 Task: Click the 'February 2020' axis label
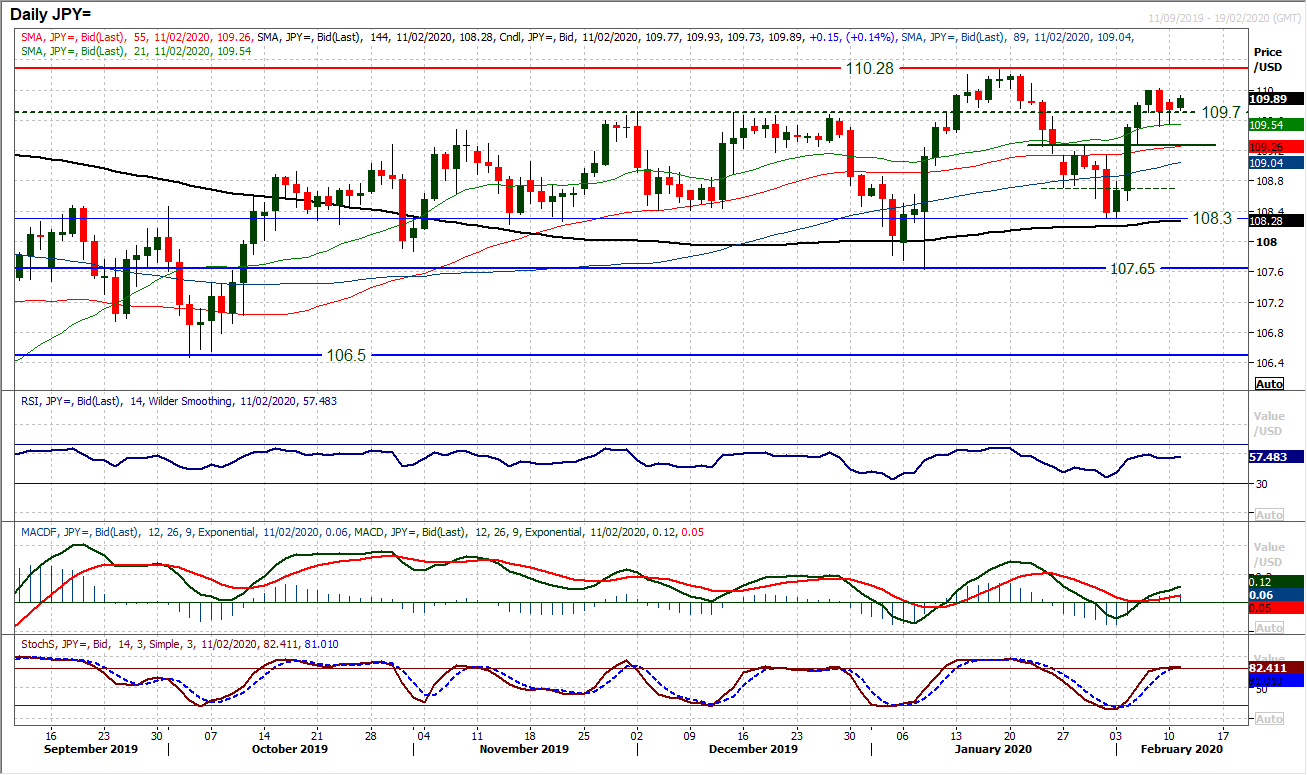click(1180, 749)
